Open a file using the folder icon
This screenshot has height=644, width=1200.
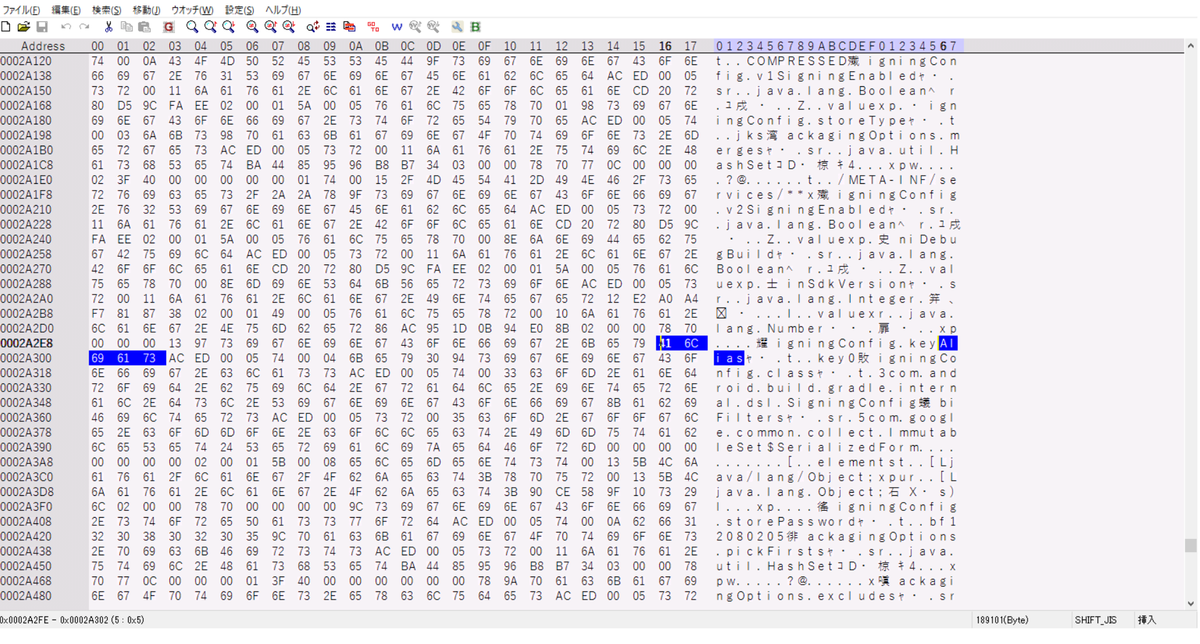pyautogui.click(x=24, y=27)
